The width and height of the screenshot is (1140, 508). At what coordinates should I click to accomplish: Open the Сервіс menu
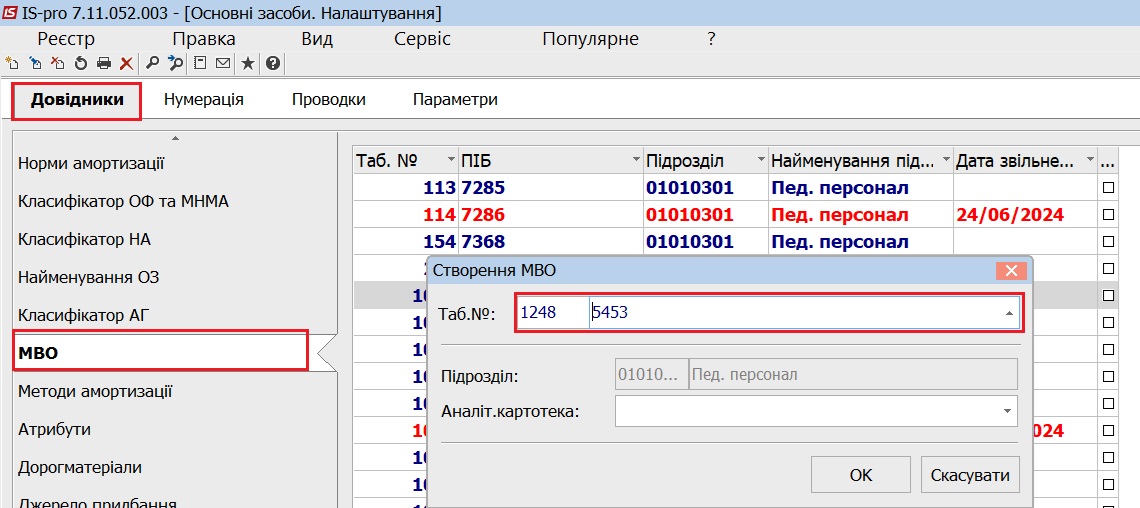click(422, 39)
